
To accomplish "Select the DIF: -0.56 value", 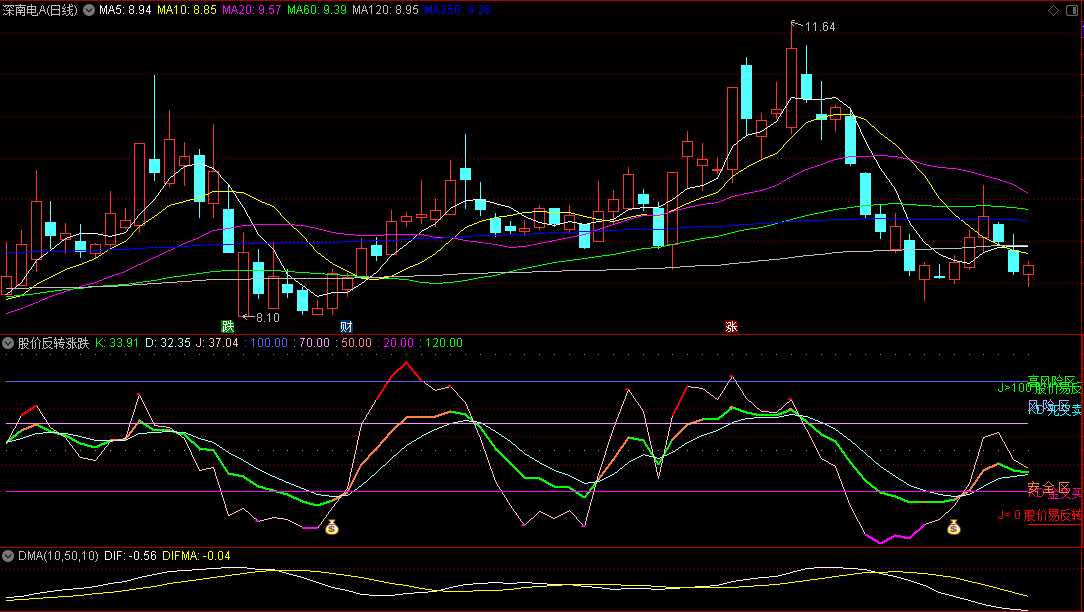I will (130, 556).
